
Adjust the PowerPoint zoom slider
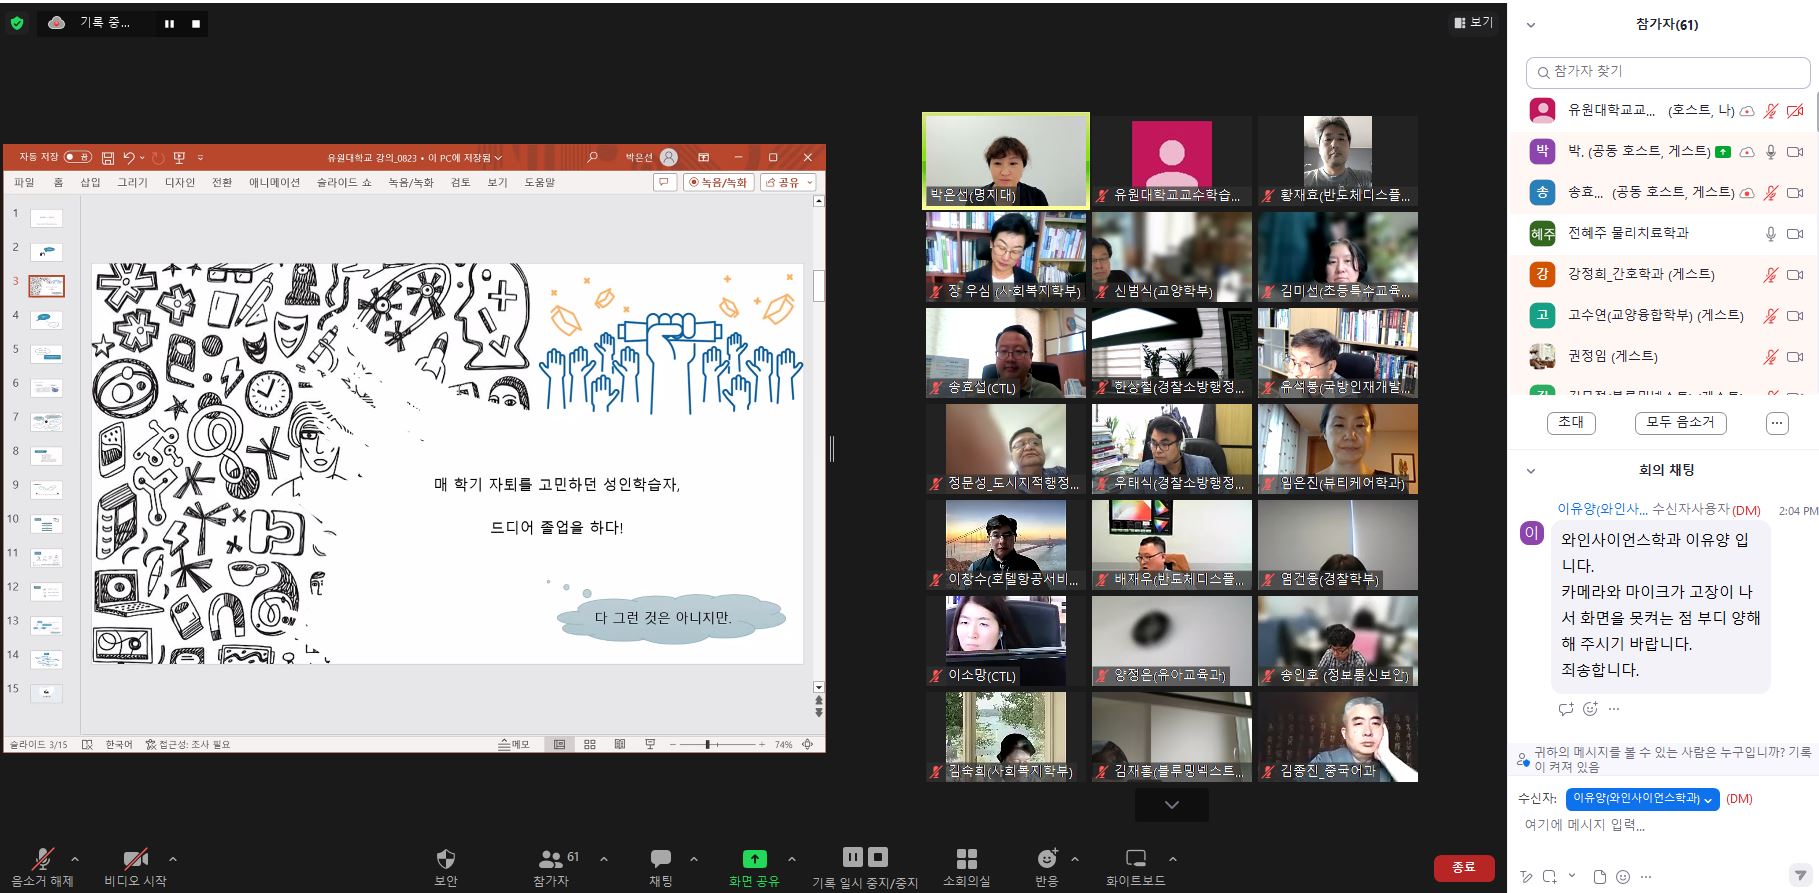point(707,745)
